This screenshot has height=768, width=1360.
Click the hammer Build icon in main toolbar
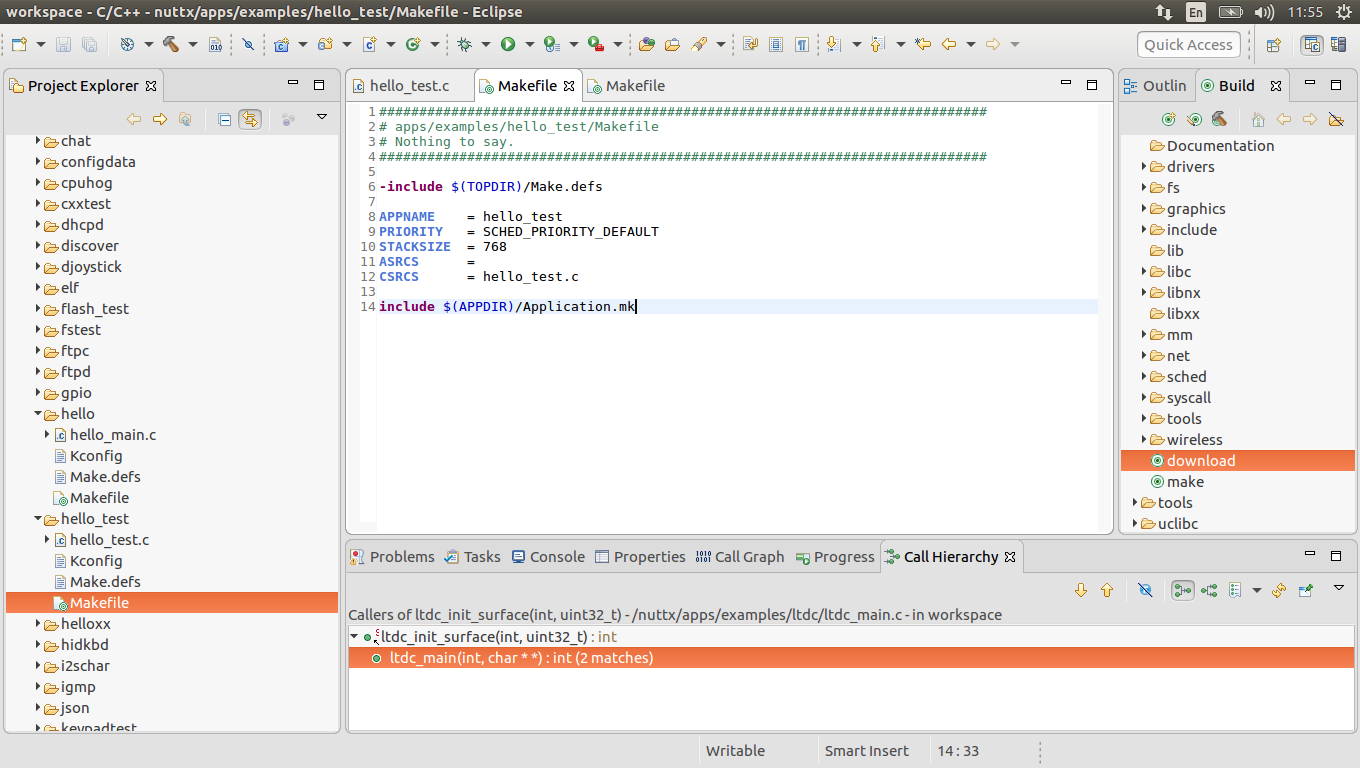click(x=171, y=44)
